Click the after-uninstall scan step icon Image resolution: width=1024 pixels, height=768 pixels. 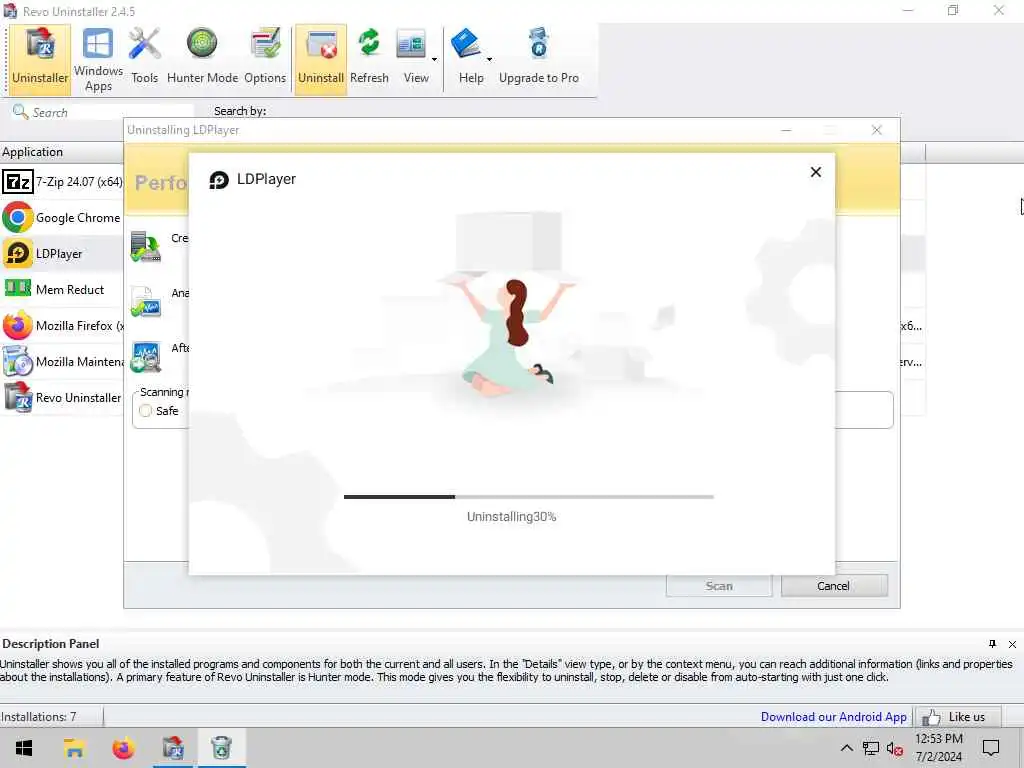[x=146, y=357]
